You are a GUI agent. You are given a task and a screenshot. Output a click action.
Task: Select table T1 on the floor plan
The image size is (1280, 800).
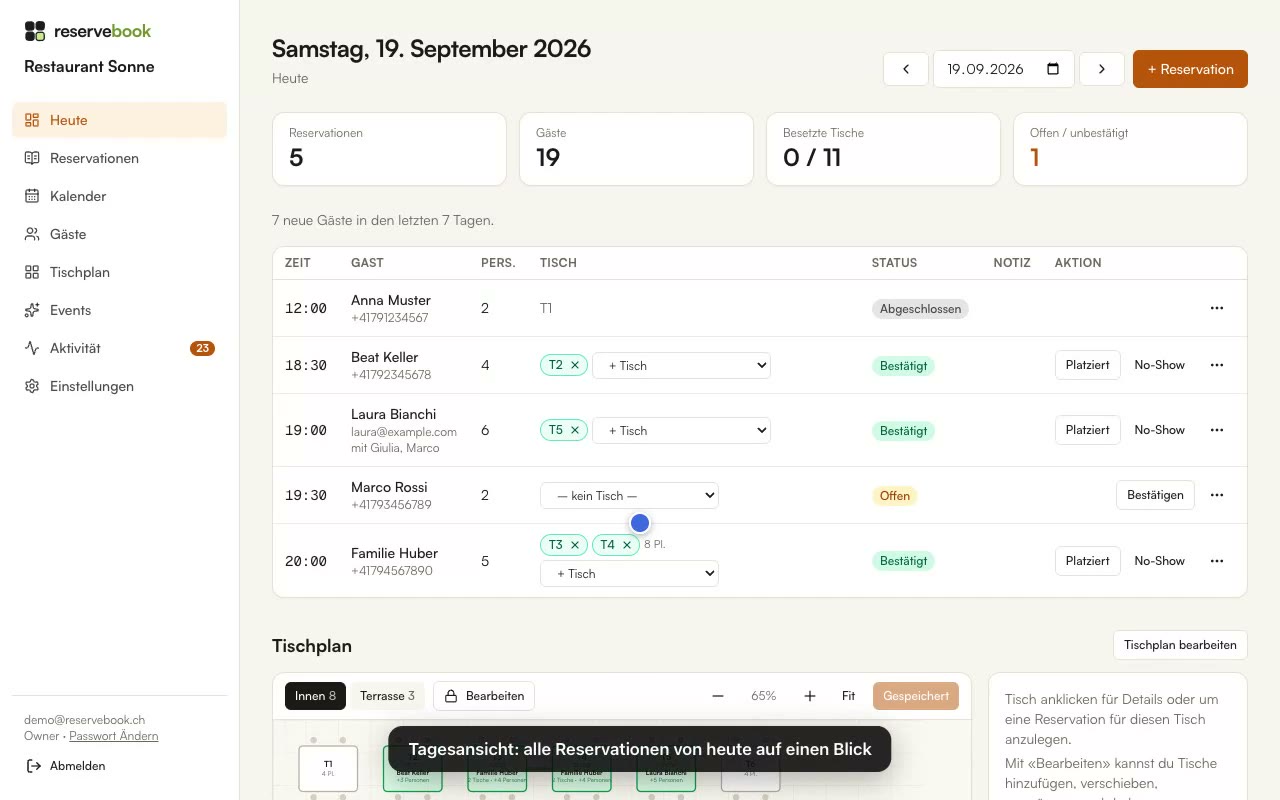(328, 768)
